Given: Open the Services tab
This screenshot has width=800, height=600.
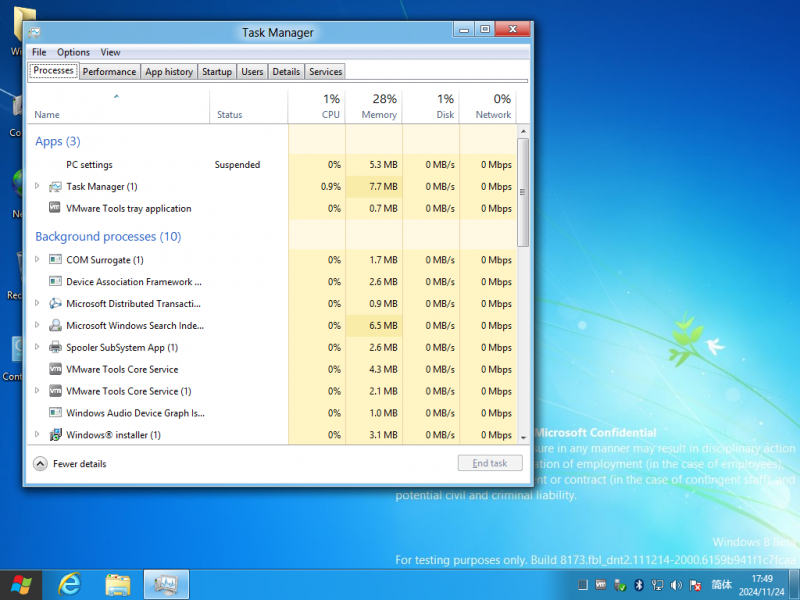Looking at the screenshot, I should [x=326, y=72].
